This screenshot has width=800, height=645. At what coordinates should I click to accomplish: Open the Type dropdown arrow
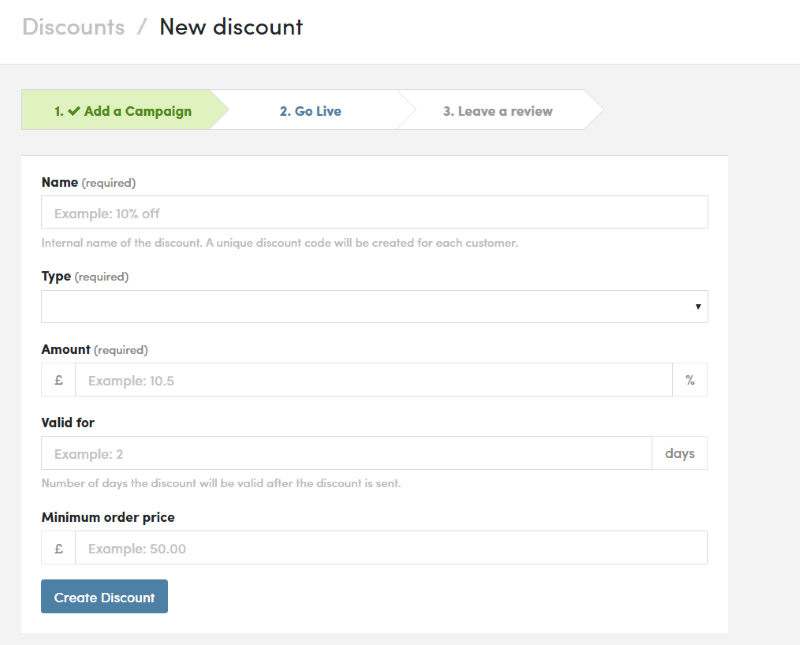coord(698,307)
